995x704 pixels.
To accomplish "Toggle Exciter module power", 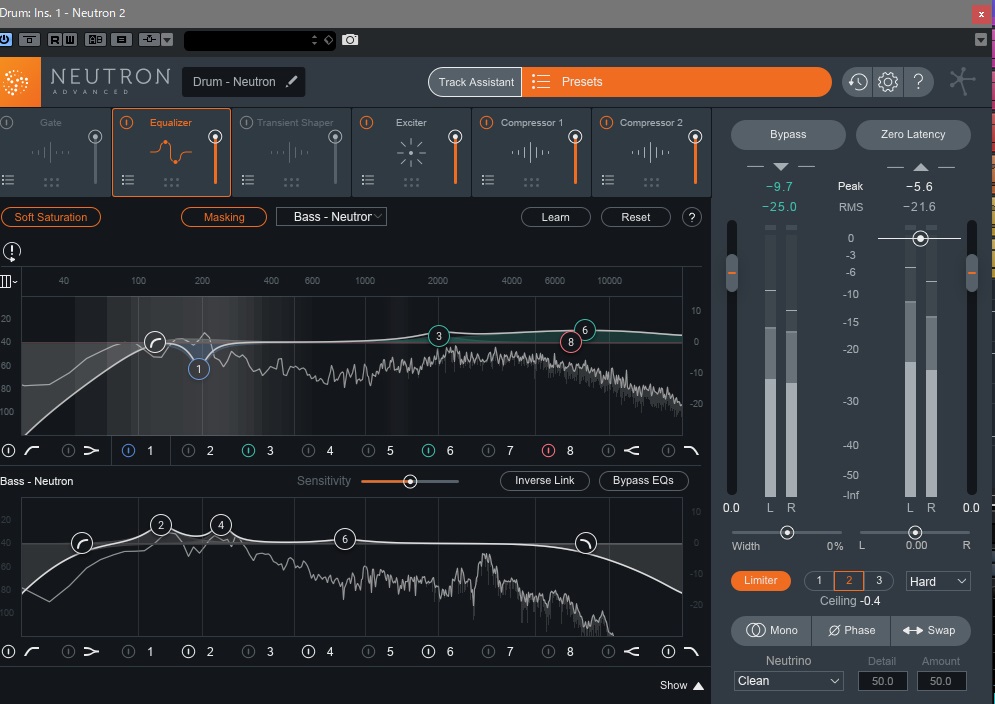I will click(x=366, y=123).
